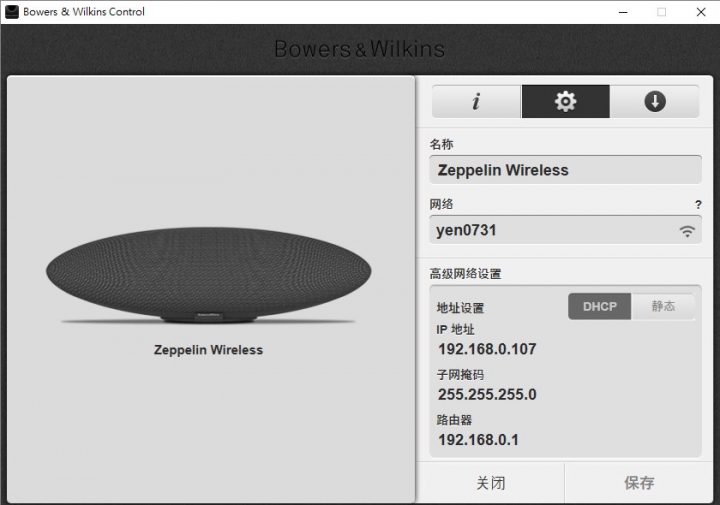Open the info tab with the i icon
The image size is (720, 505).
476,101
